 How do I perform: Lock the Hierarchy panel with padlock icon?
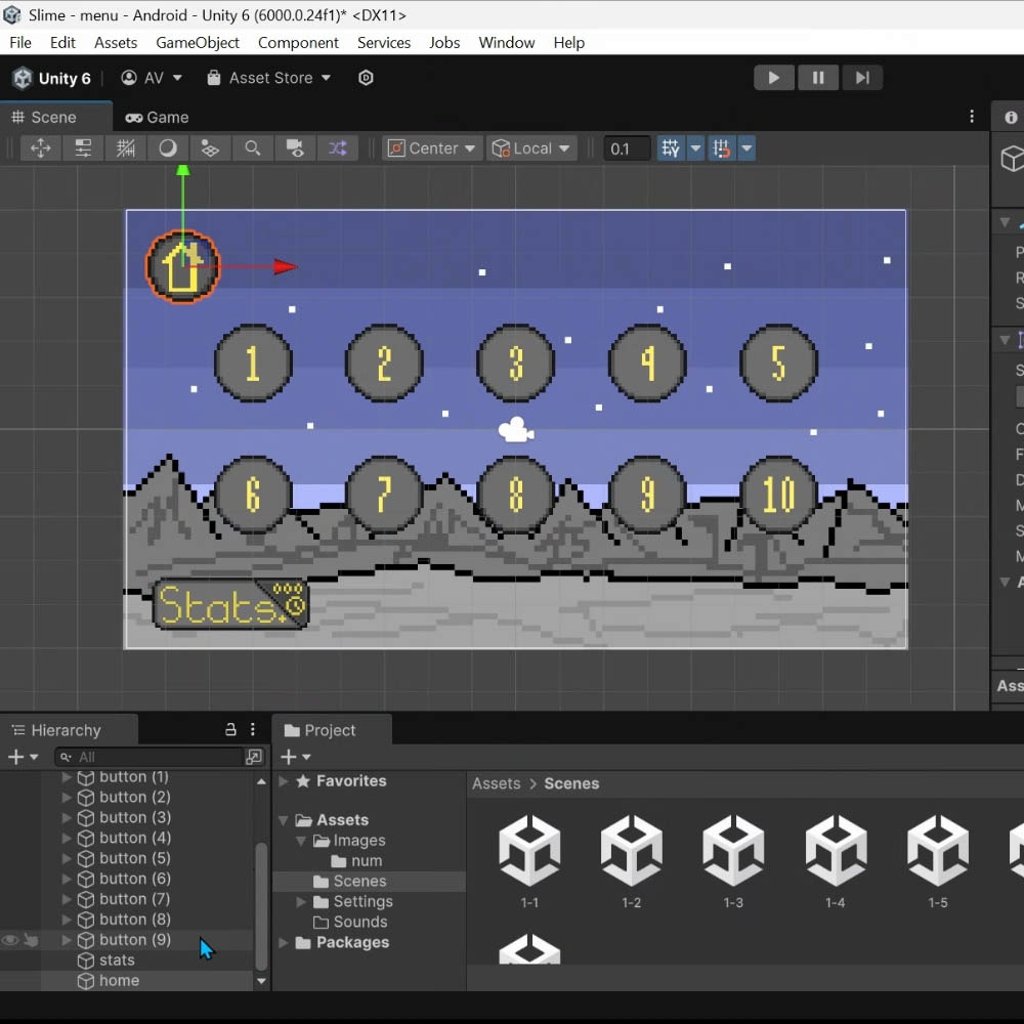(x=231, y=730)
